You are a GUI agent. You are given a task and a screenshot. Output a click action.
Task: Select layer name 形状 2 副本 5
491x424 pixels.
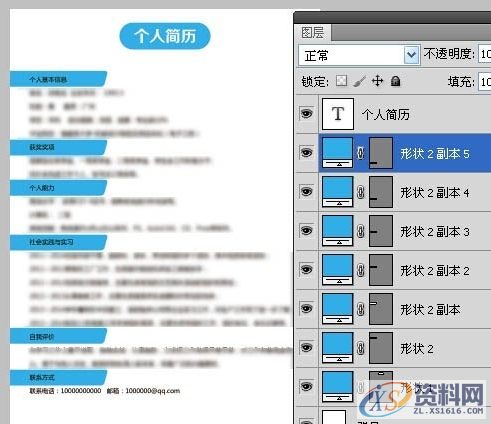pos(435,154)
